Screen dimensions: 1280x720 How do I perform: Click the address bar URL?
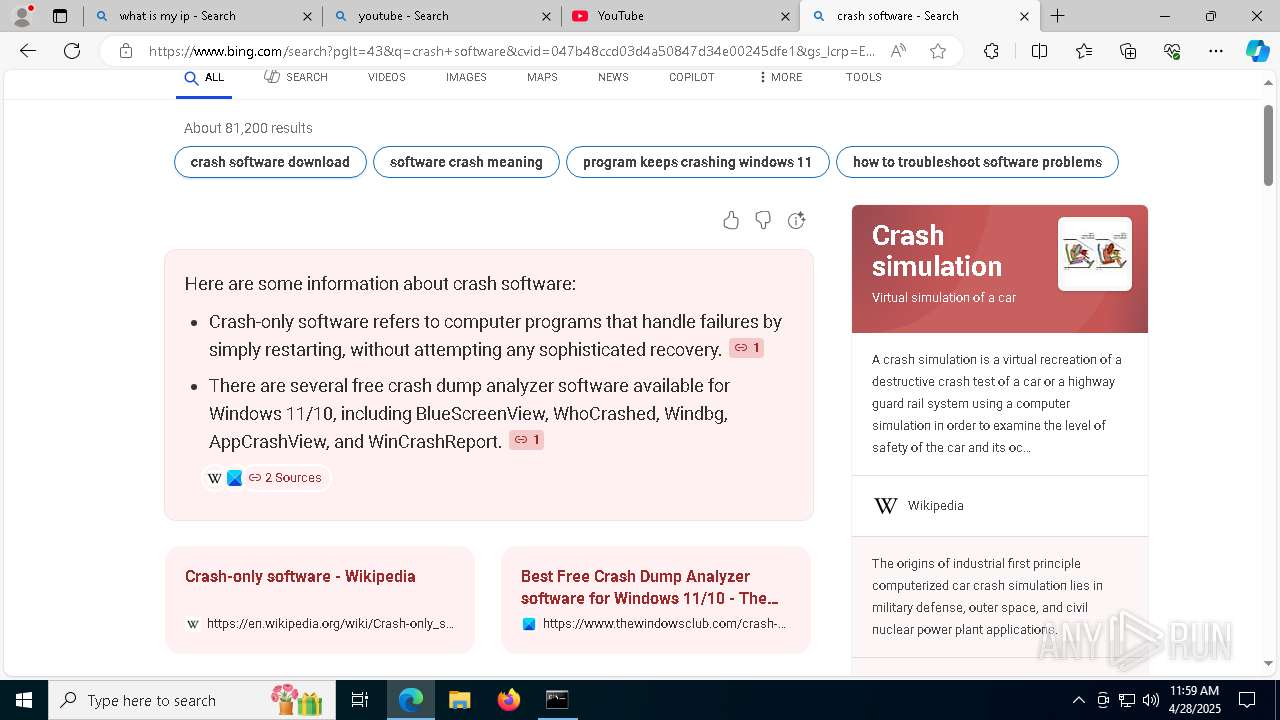coord(510,51)
